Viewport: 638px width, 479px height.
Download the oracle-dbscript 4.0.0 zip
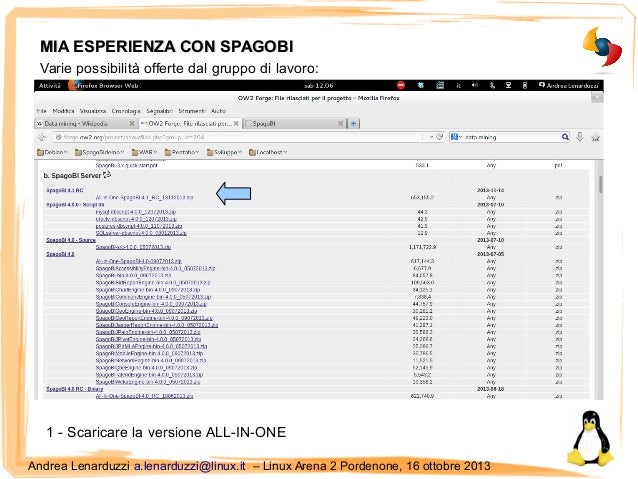click(x=136, y=219)
